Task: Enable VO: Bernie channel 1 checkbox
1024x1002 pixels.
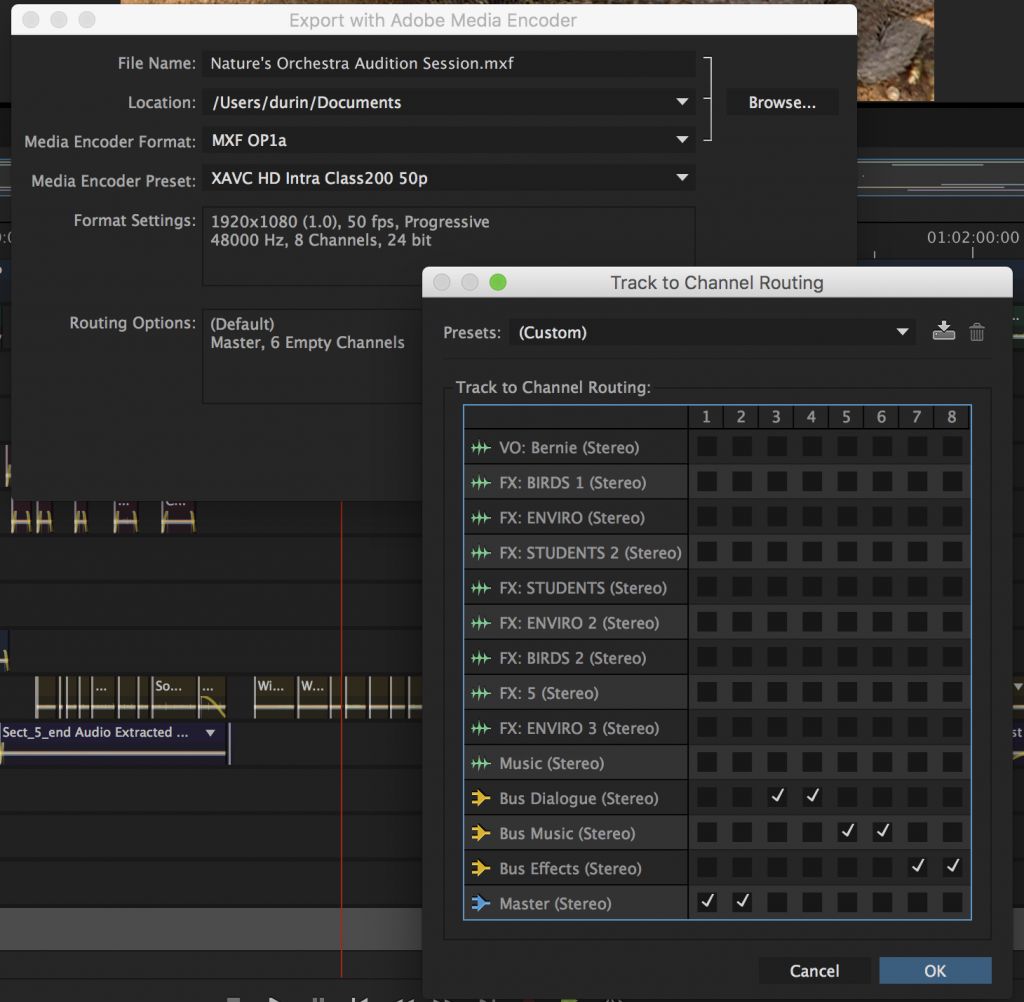Action: 707,447
